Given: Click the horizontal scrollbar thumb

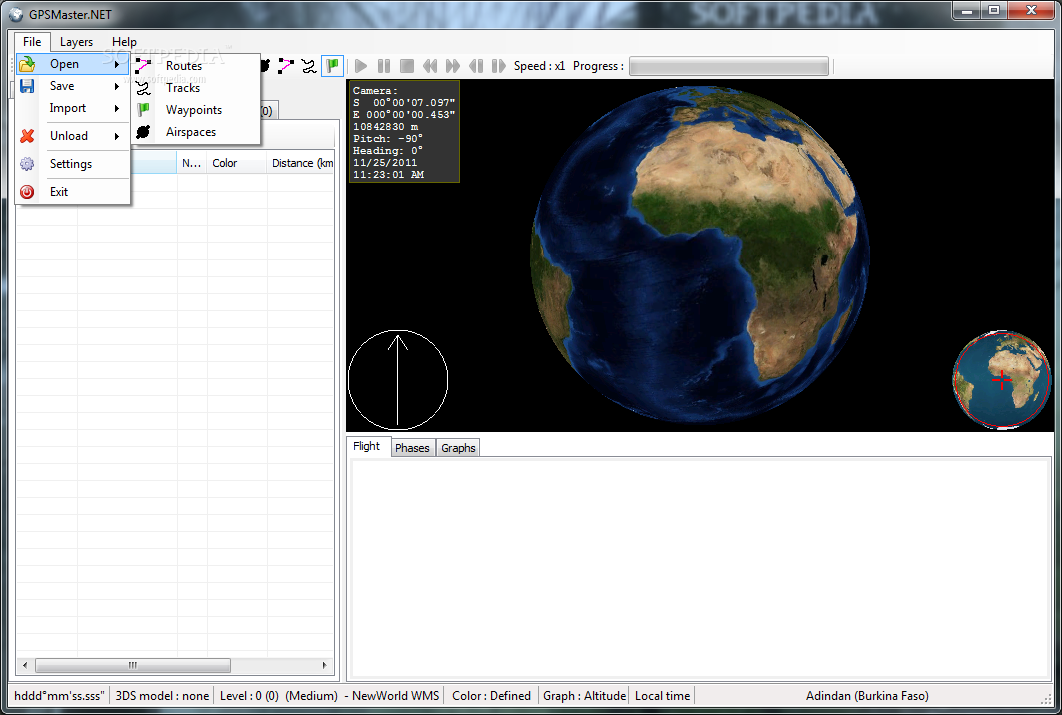Looking at the screenshot, I should (133, 666).
